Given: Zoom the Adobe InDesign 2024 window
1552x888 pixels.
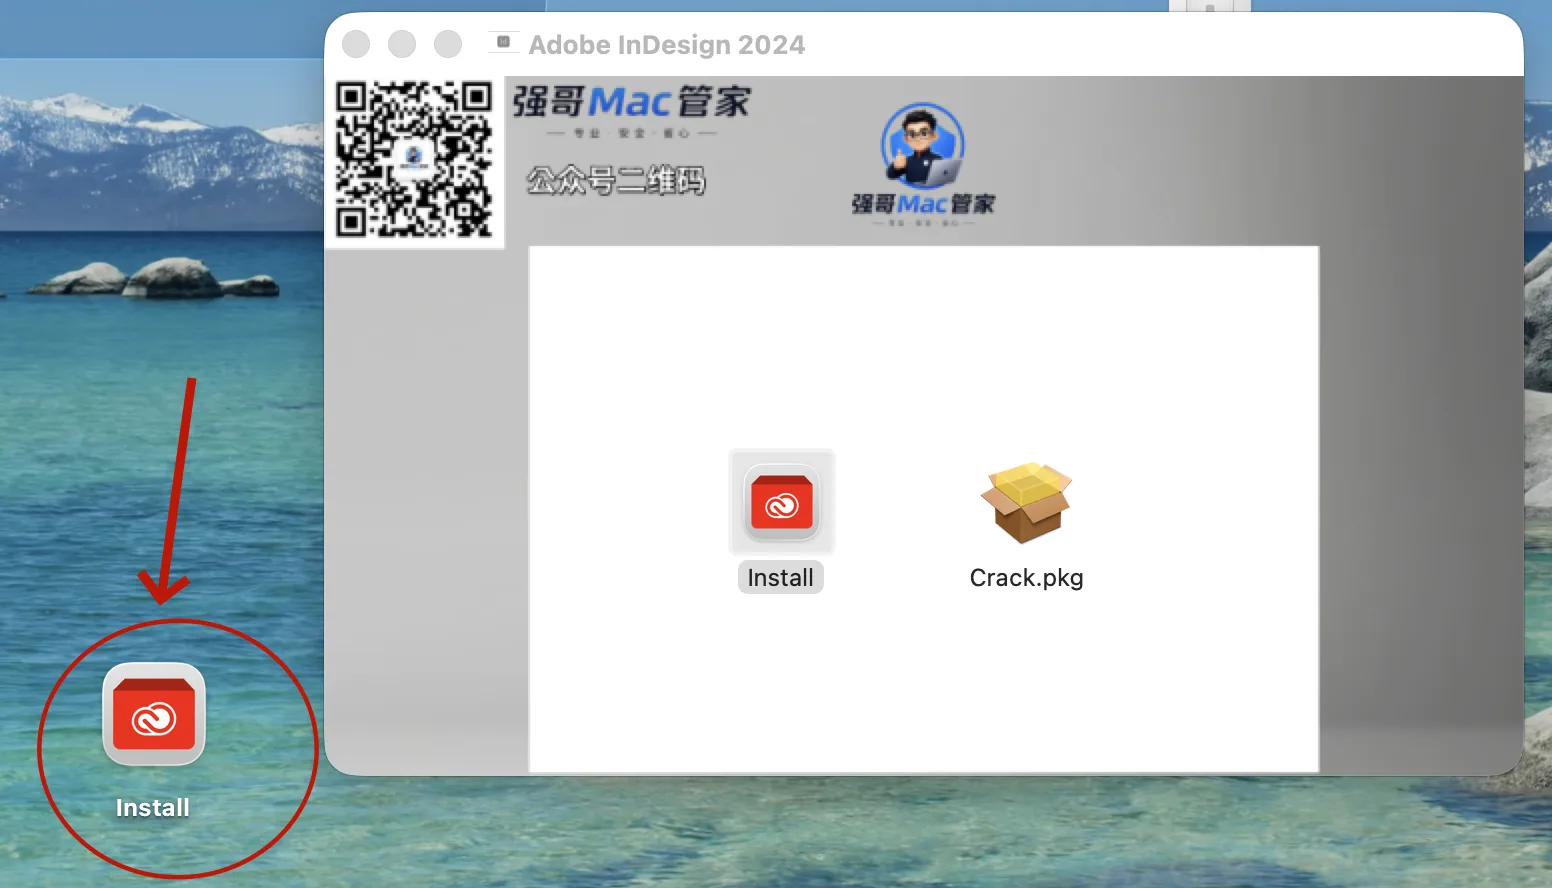Looking at the screenshot, I should pos(448,44).
